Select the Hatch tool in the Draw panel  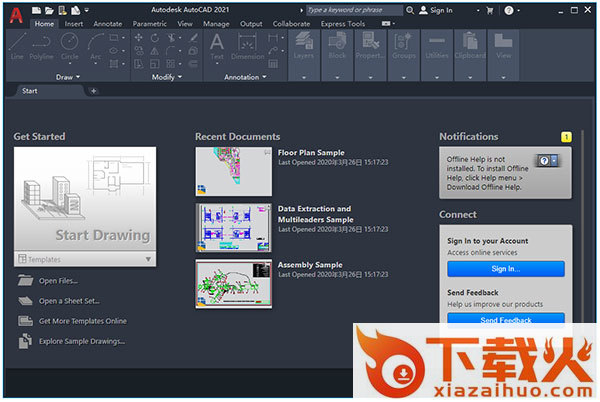tap(114, 63)
